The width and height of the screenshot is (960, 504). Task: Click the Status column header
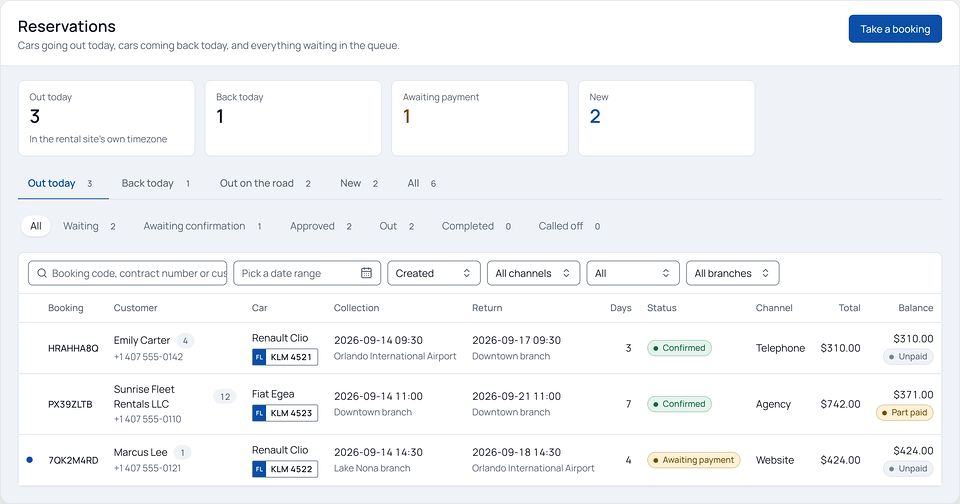coord(662,308)
